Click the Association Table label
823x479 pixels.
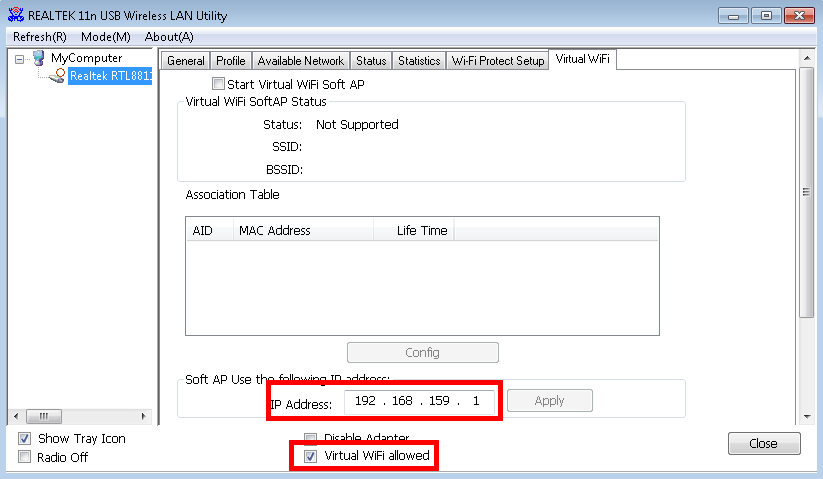pos(232,195)
